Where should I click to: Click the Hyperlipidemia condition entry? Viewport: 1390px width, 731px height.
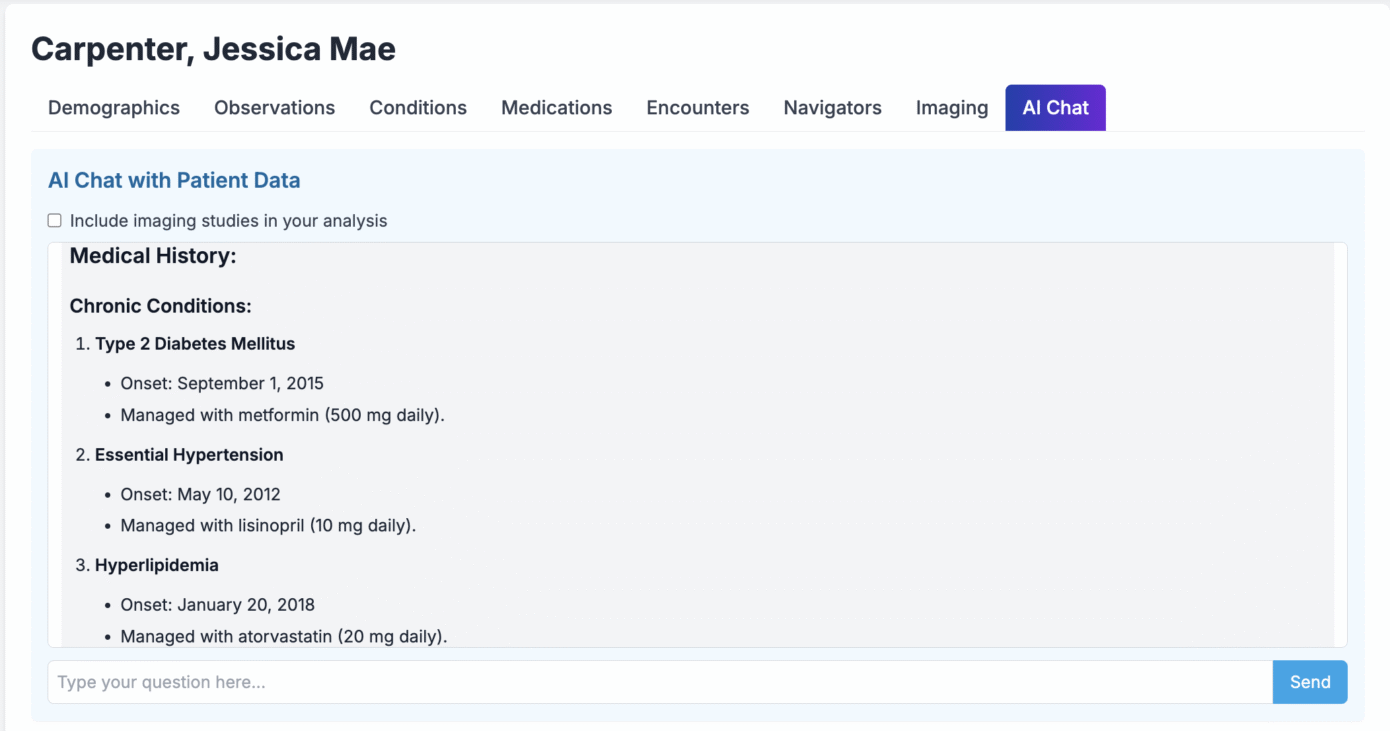click(x=157, y=565)
